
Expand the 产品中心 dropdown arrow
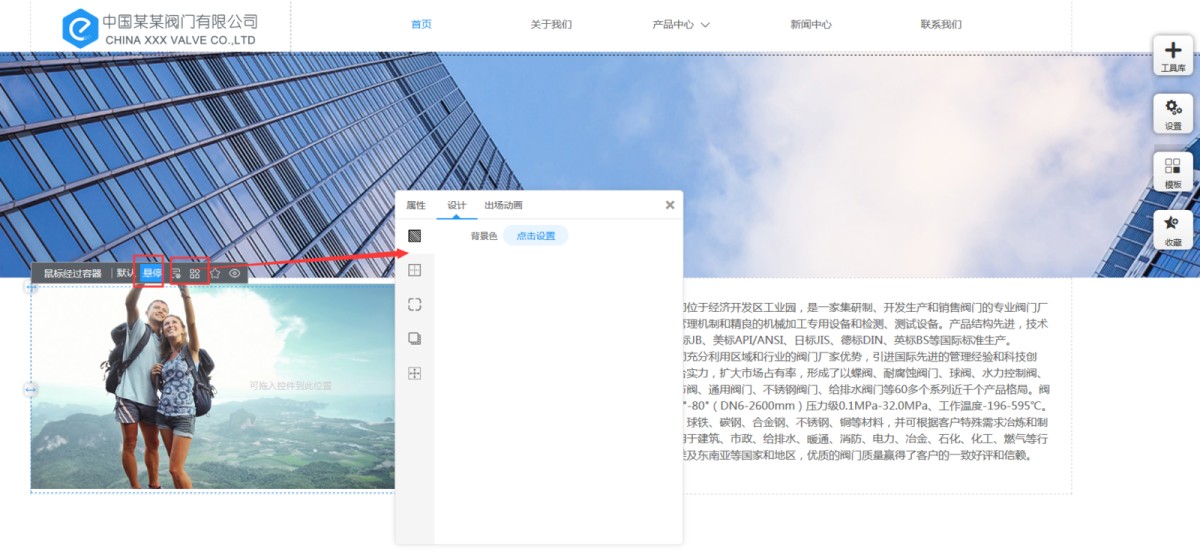pos(705,25)
